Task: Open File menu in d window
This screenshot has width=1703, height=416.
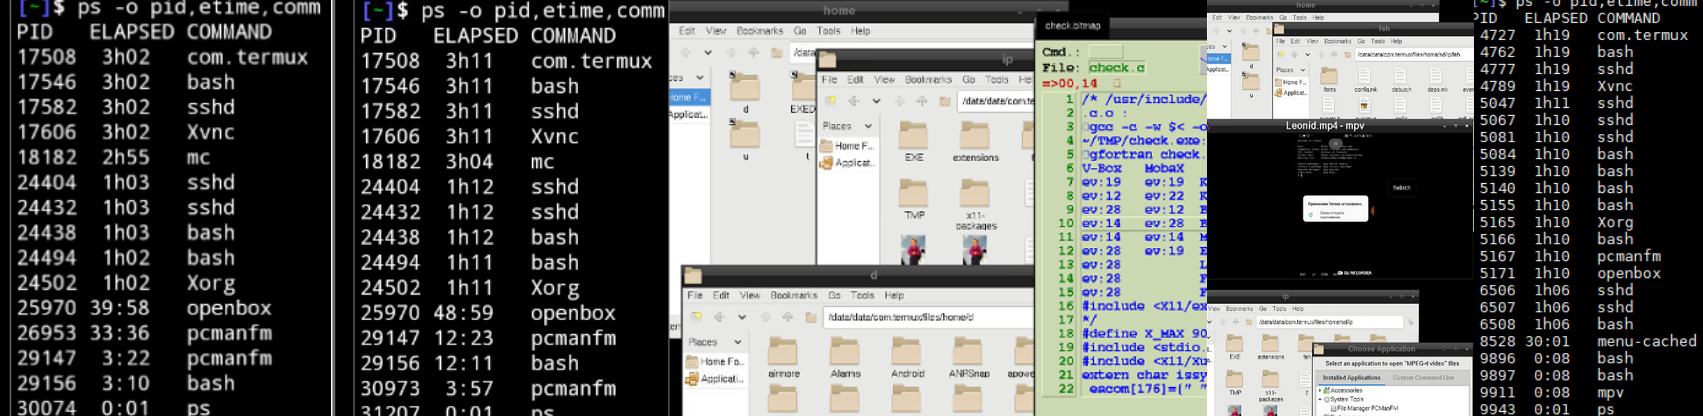Action: [x=695, y=295]
